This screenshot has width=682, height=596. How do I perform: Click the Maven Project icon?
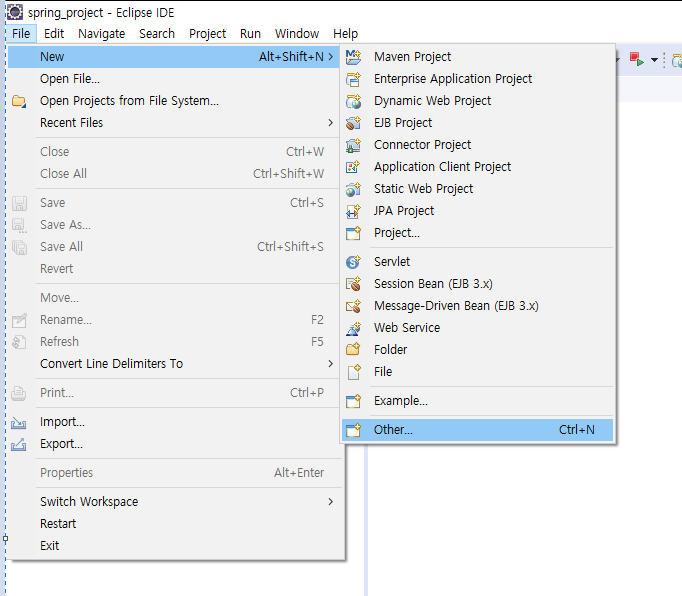(353, 57)
